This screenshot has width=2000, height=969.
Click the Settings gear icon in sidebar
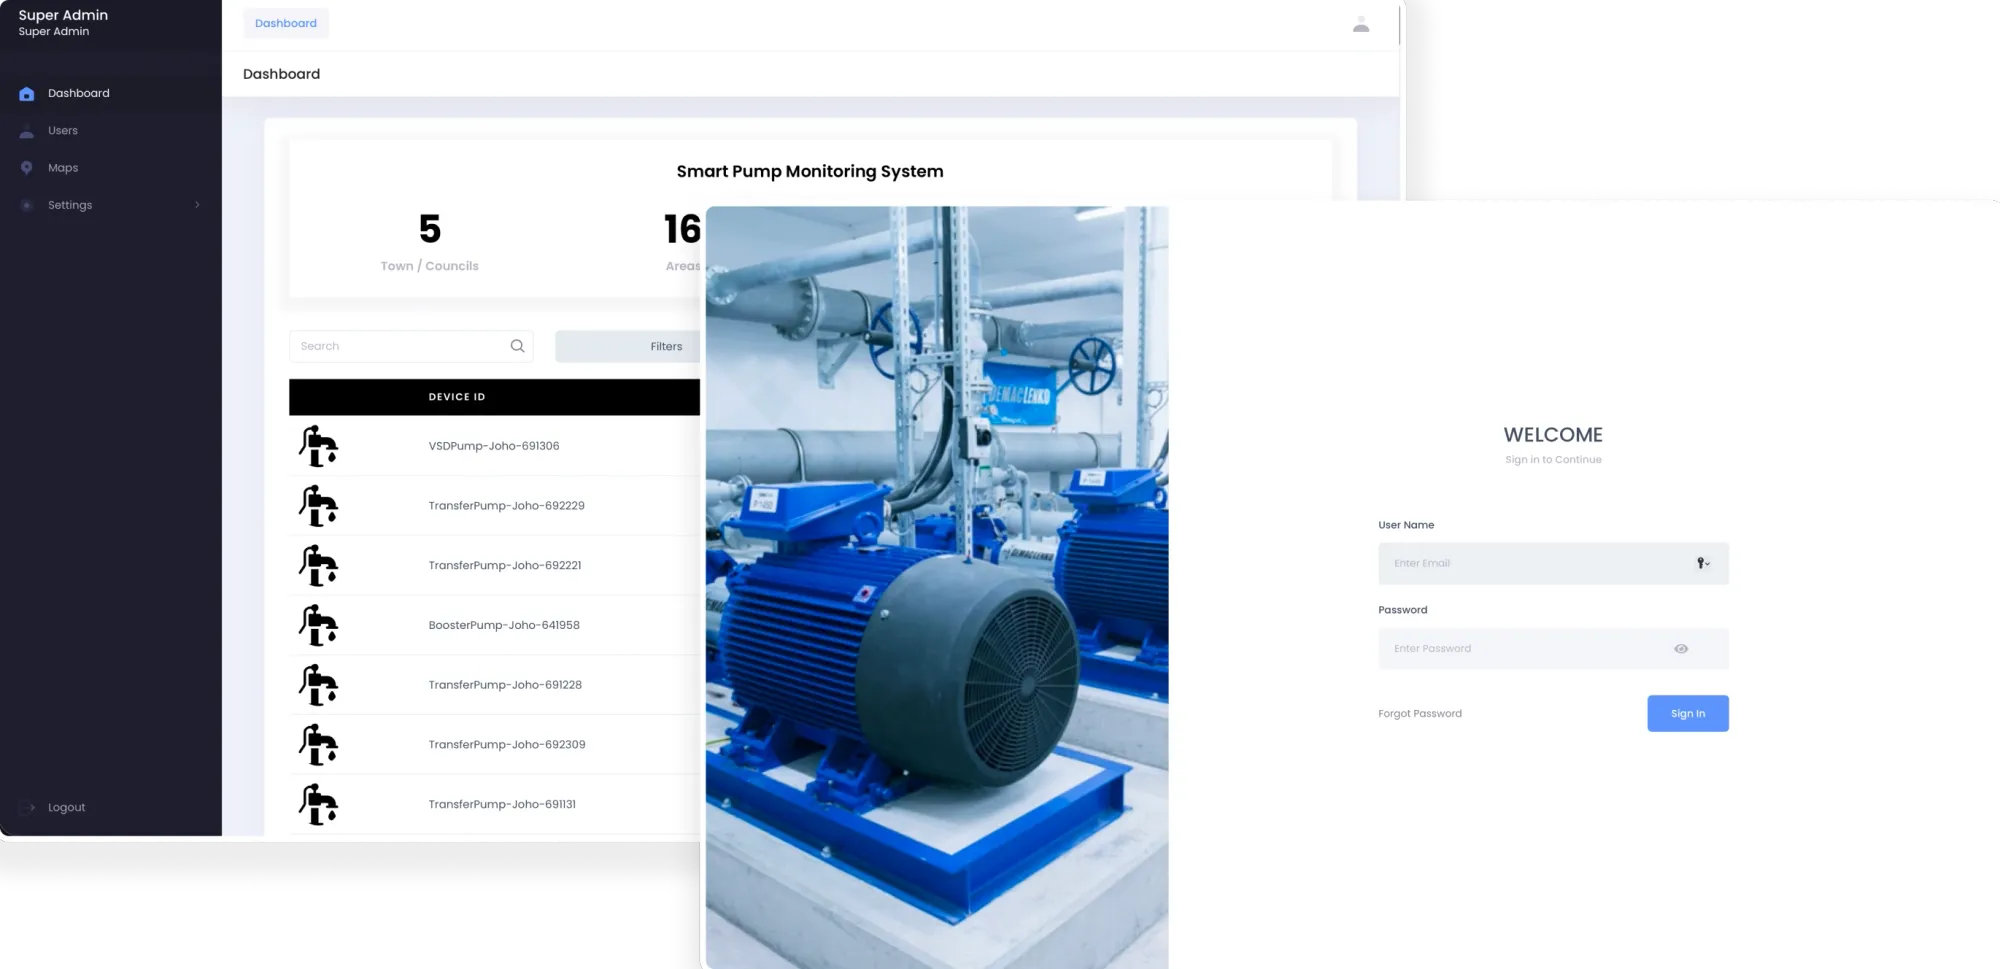[27, 205]
